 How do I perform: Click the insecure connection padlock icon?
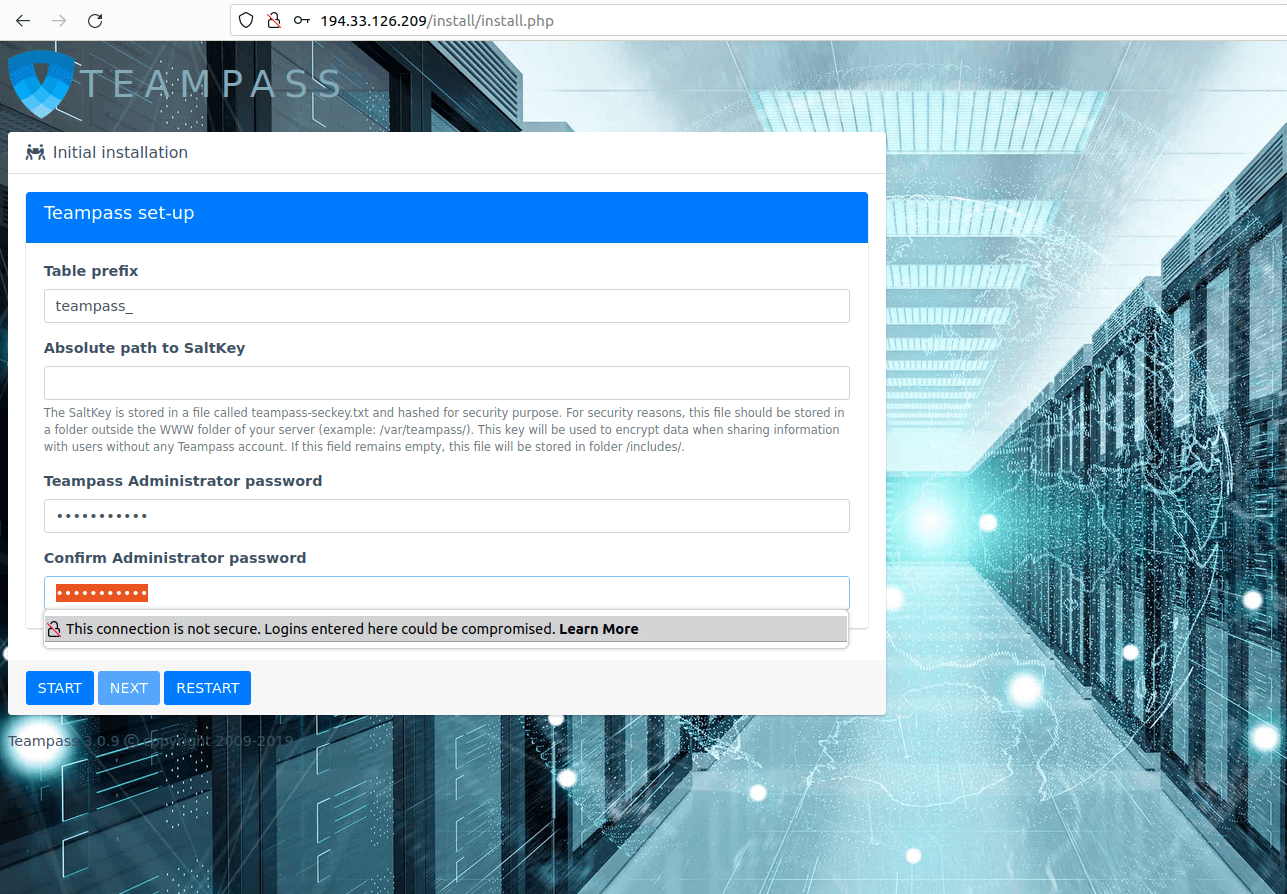click(273, 20)
